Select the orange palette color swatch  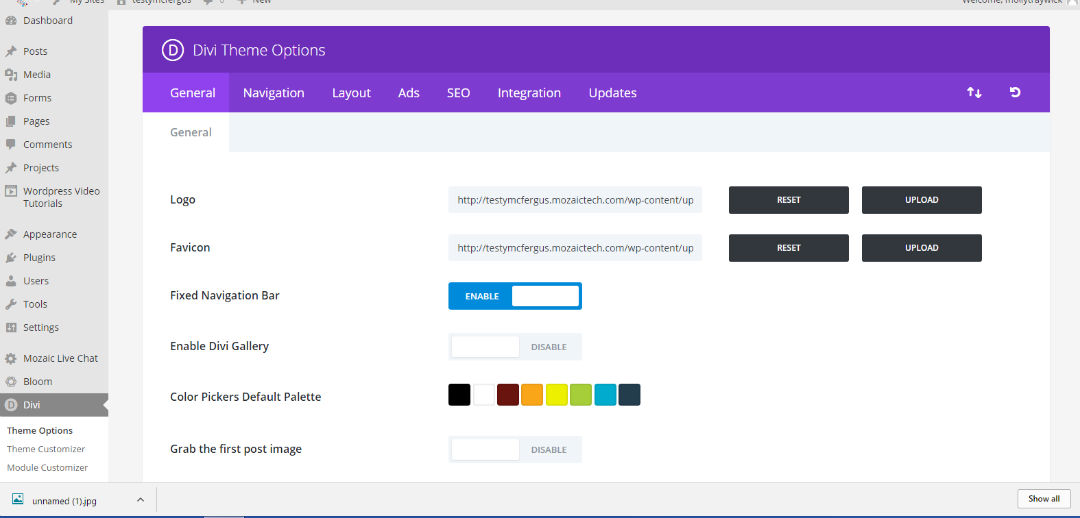(532, 395)
